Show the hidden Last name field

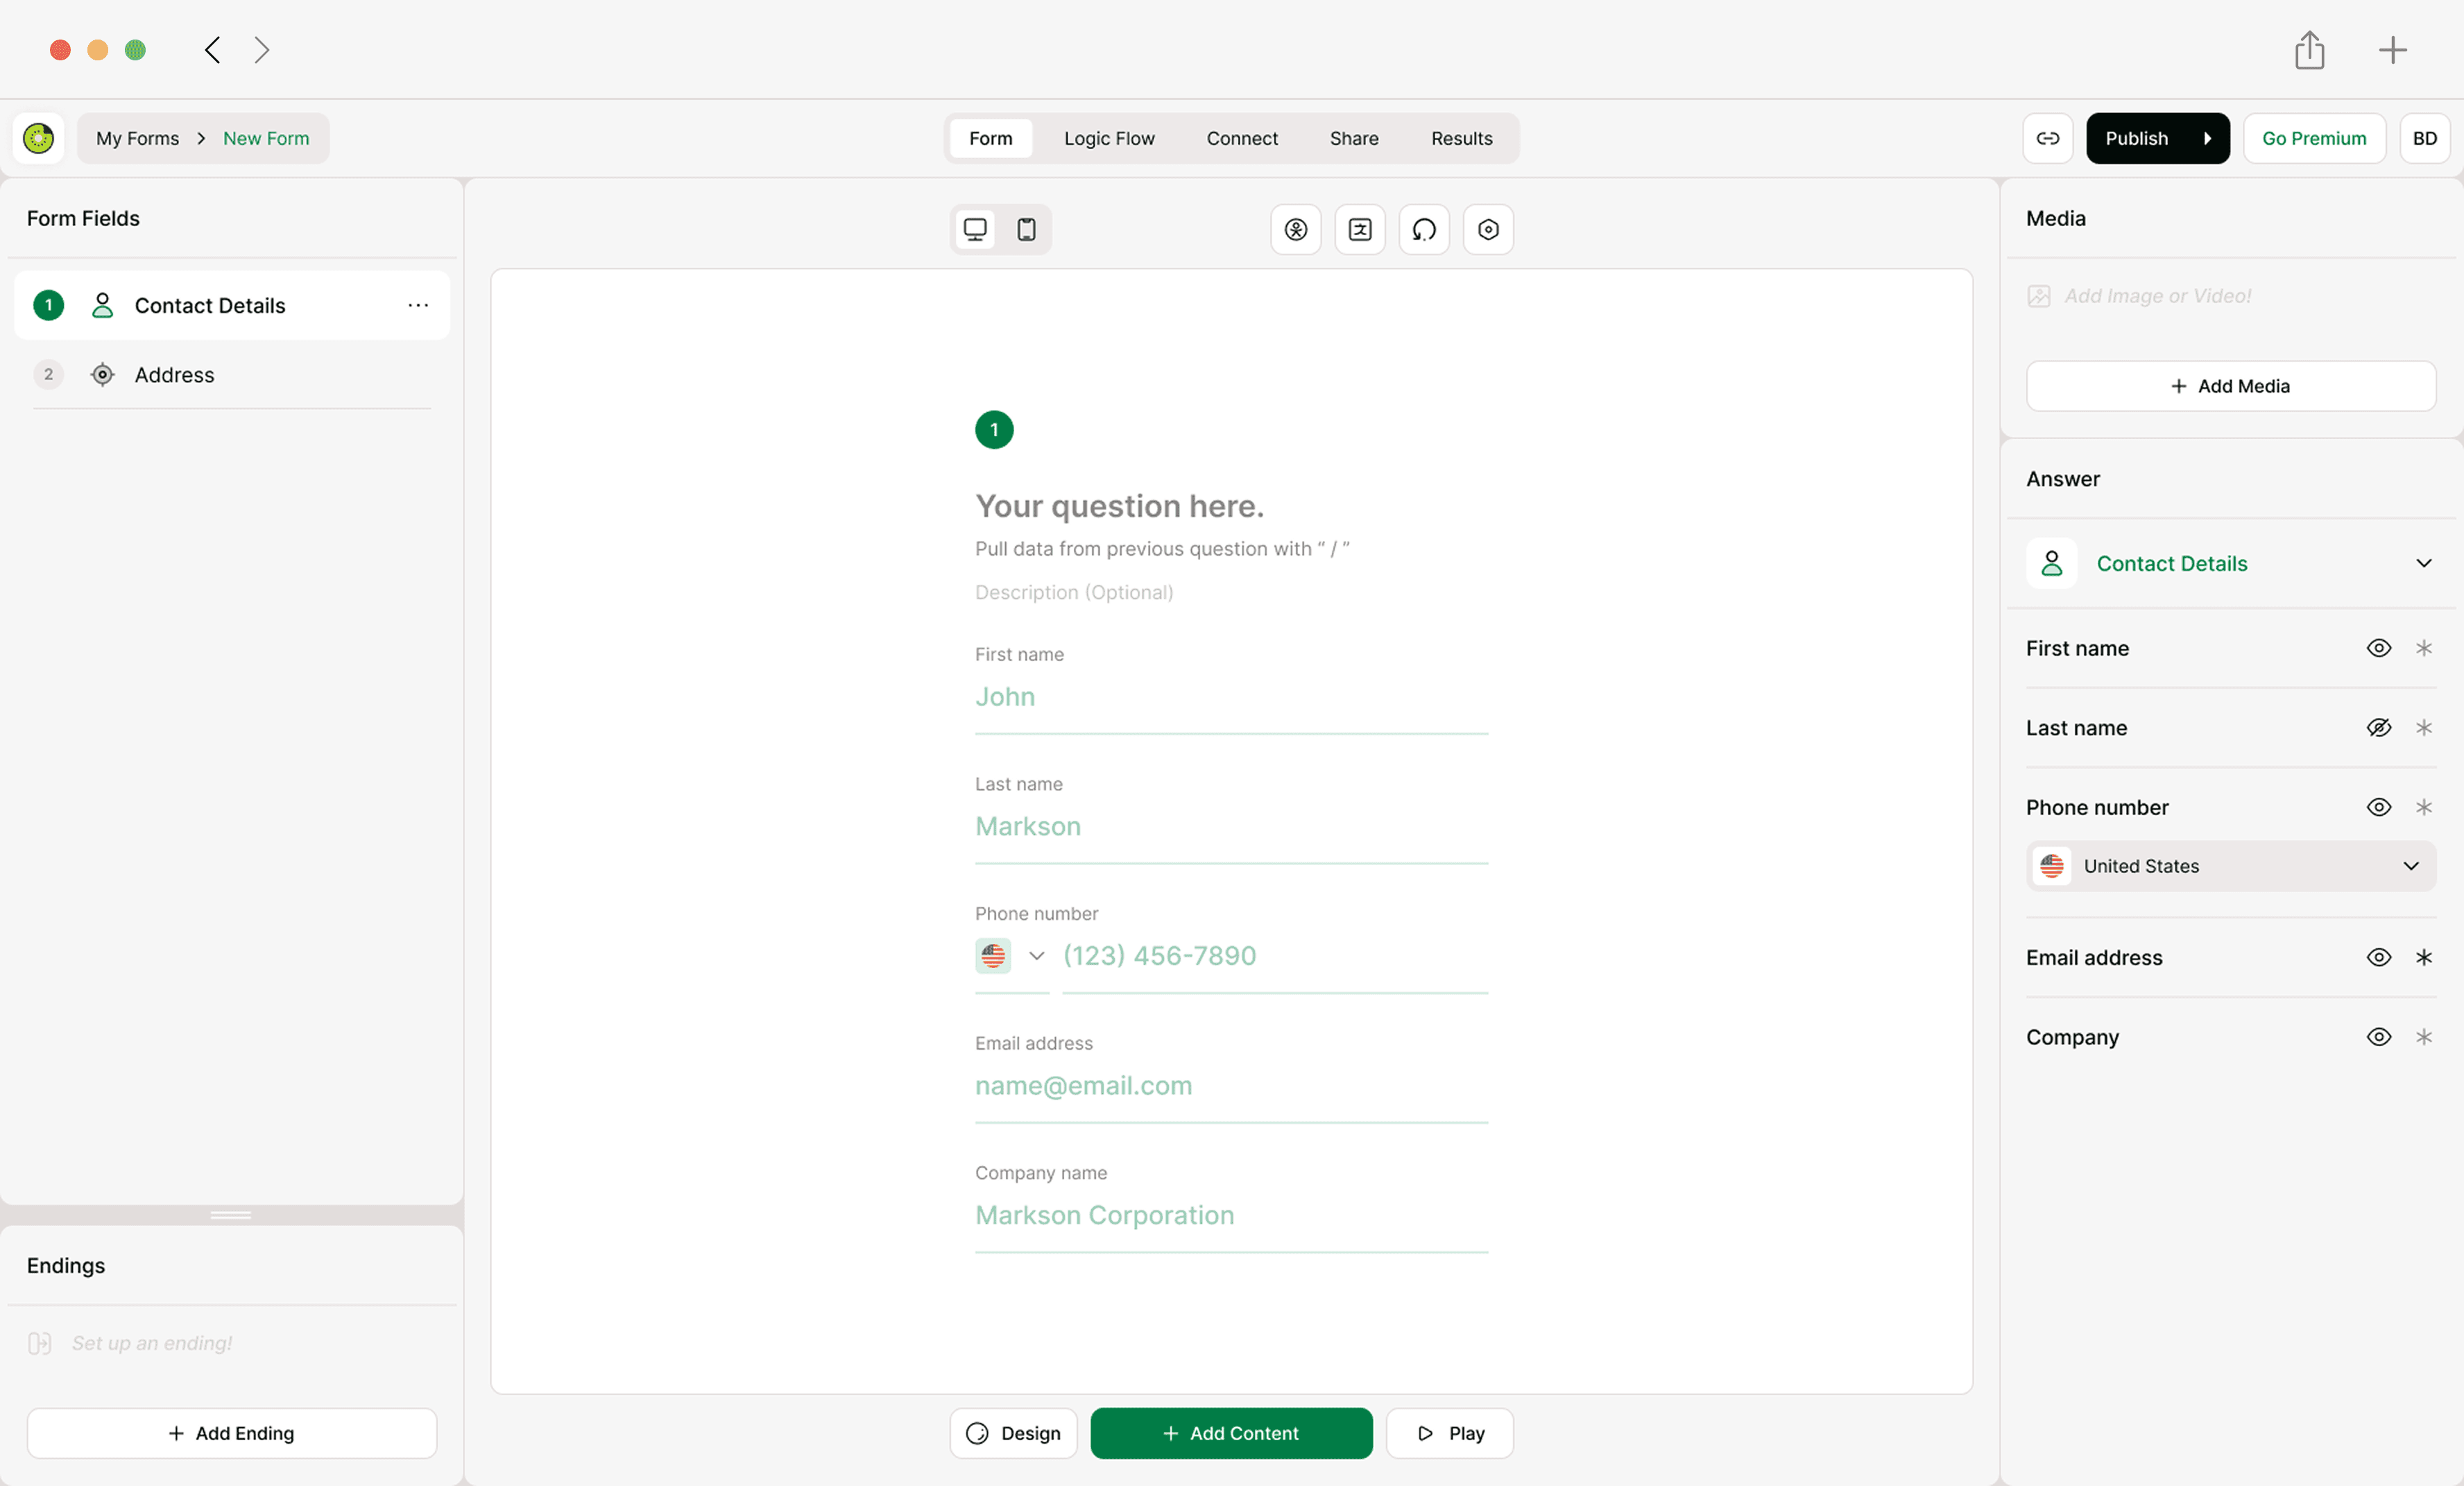(2379, 727)
